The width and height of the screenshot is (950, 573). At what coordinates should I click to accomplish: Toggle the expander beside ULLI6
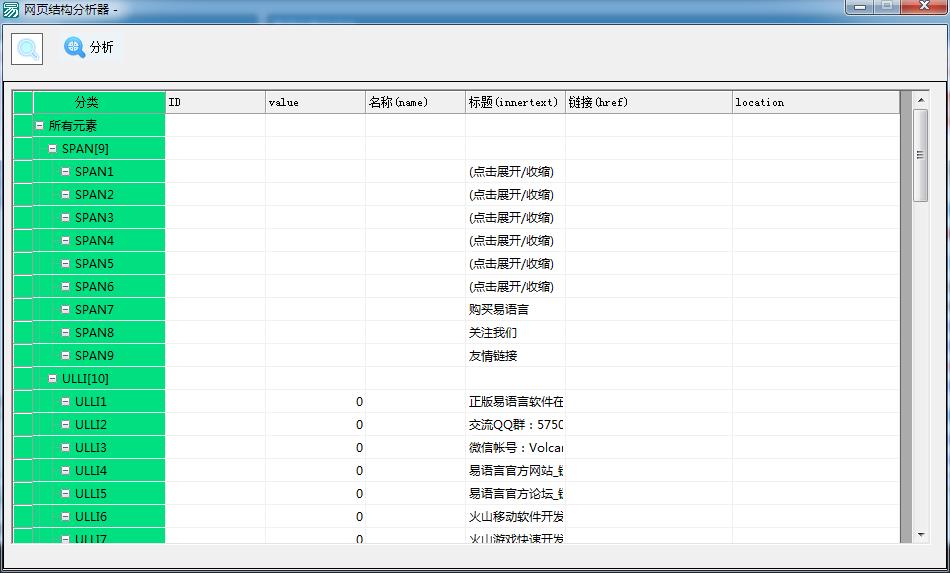65,517
